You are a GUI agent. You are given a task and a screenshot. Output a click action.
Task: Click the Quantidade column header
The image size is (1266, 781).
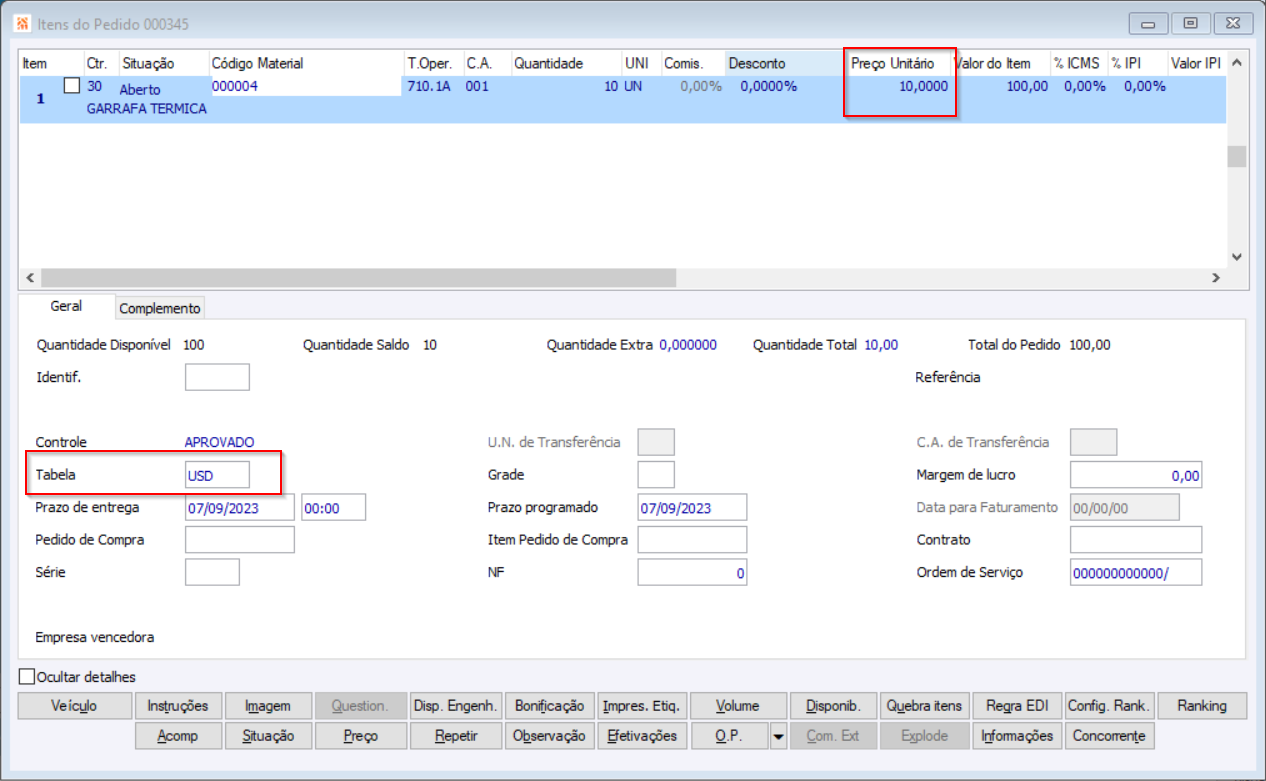(x=566, y=63)
